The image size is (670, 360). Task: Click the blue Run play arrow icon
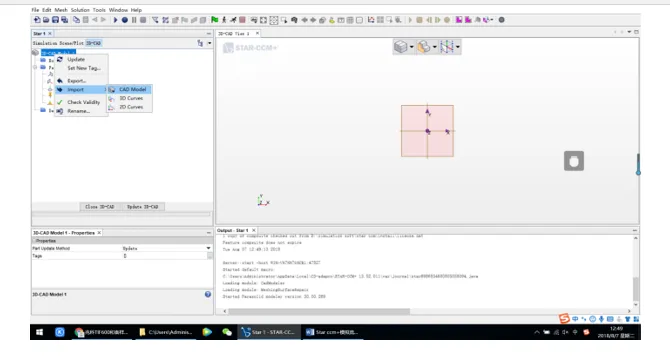point(115,20)
